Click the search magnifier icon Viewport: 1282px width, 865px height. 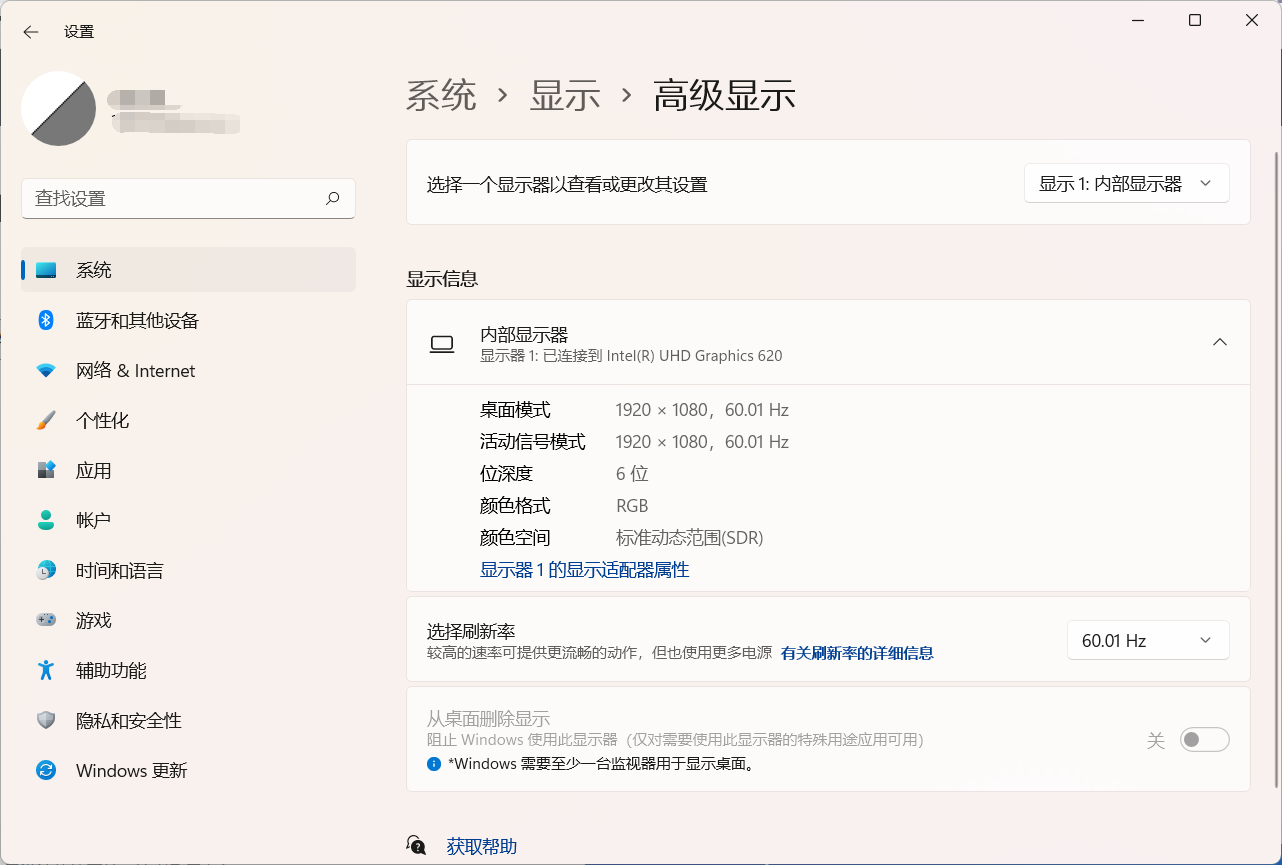point(333,198)
